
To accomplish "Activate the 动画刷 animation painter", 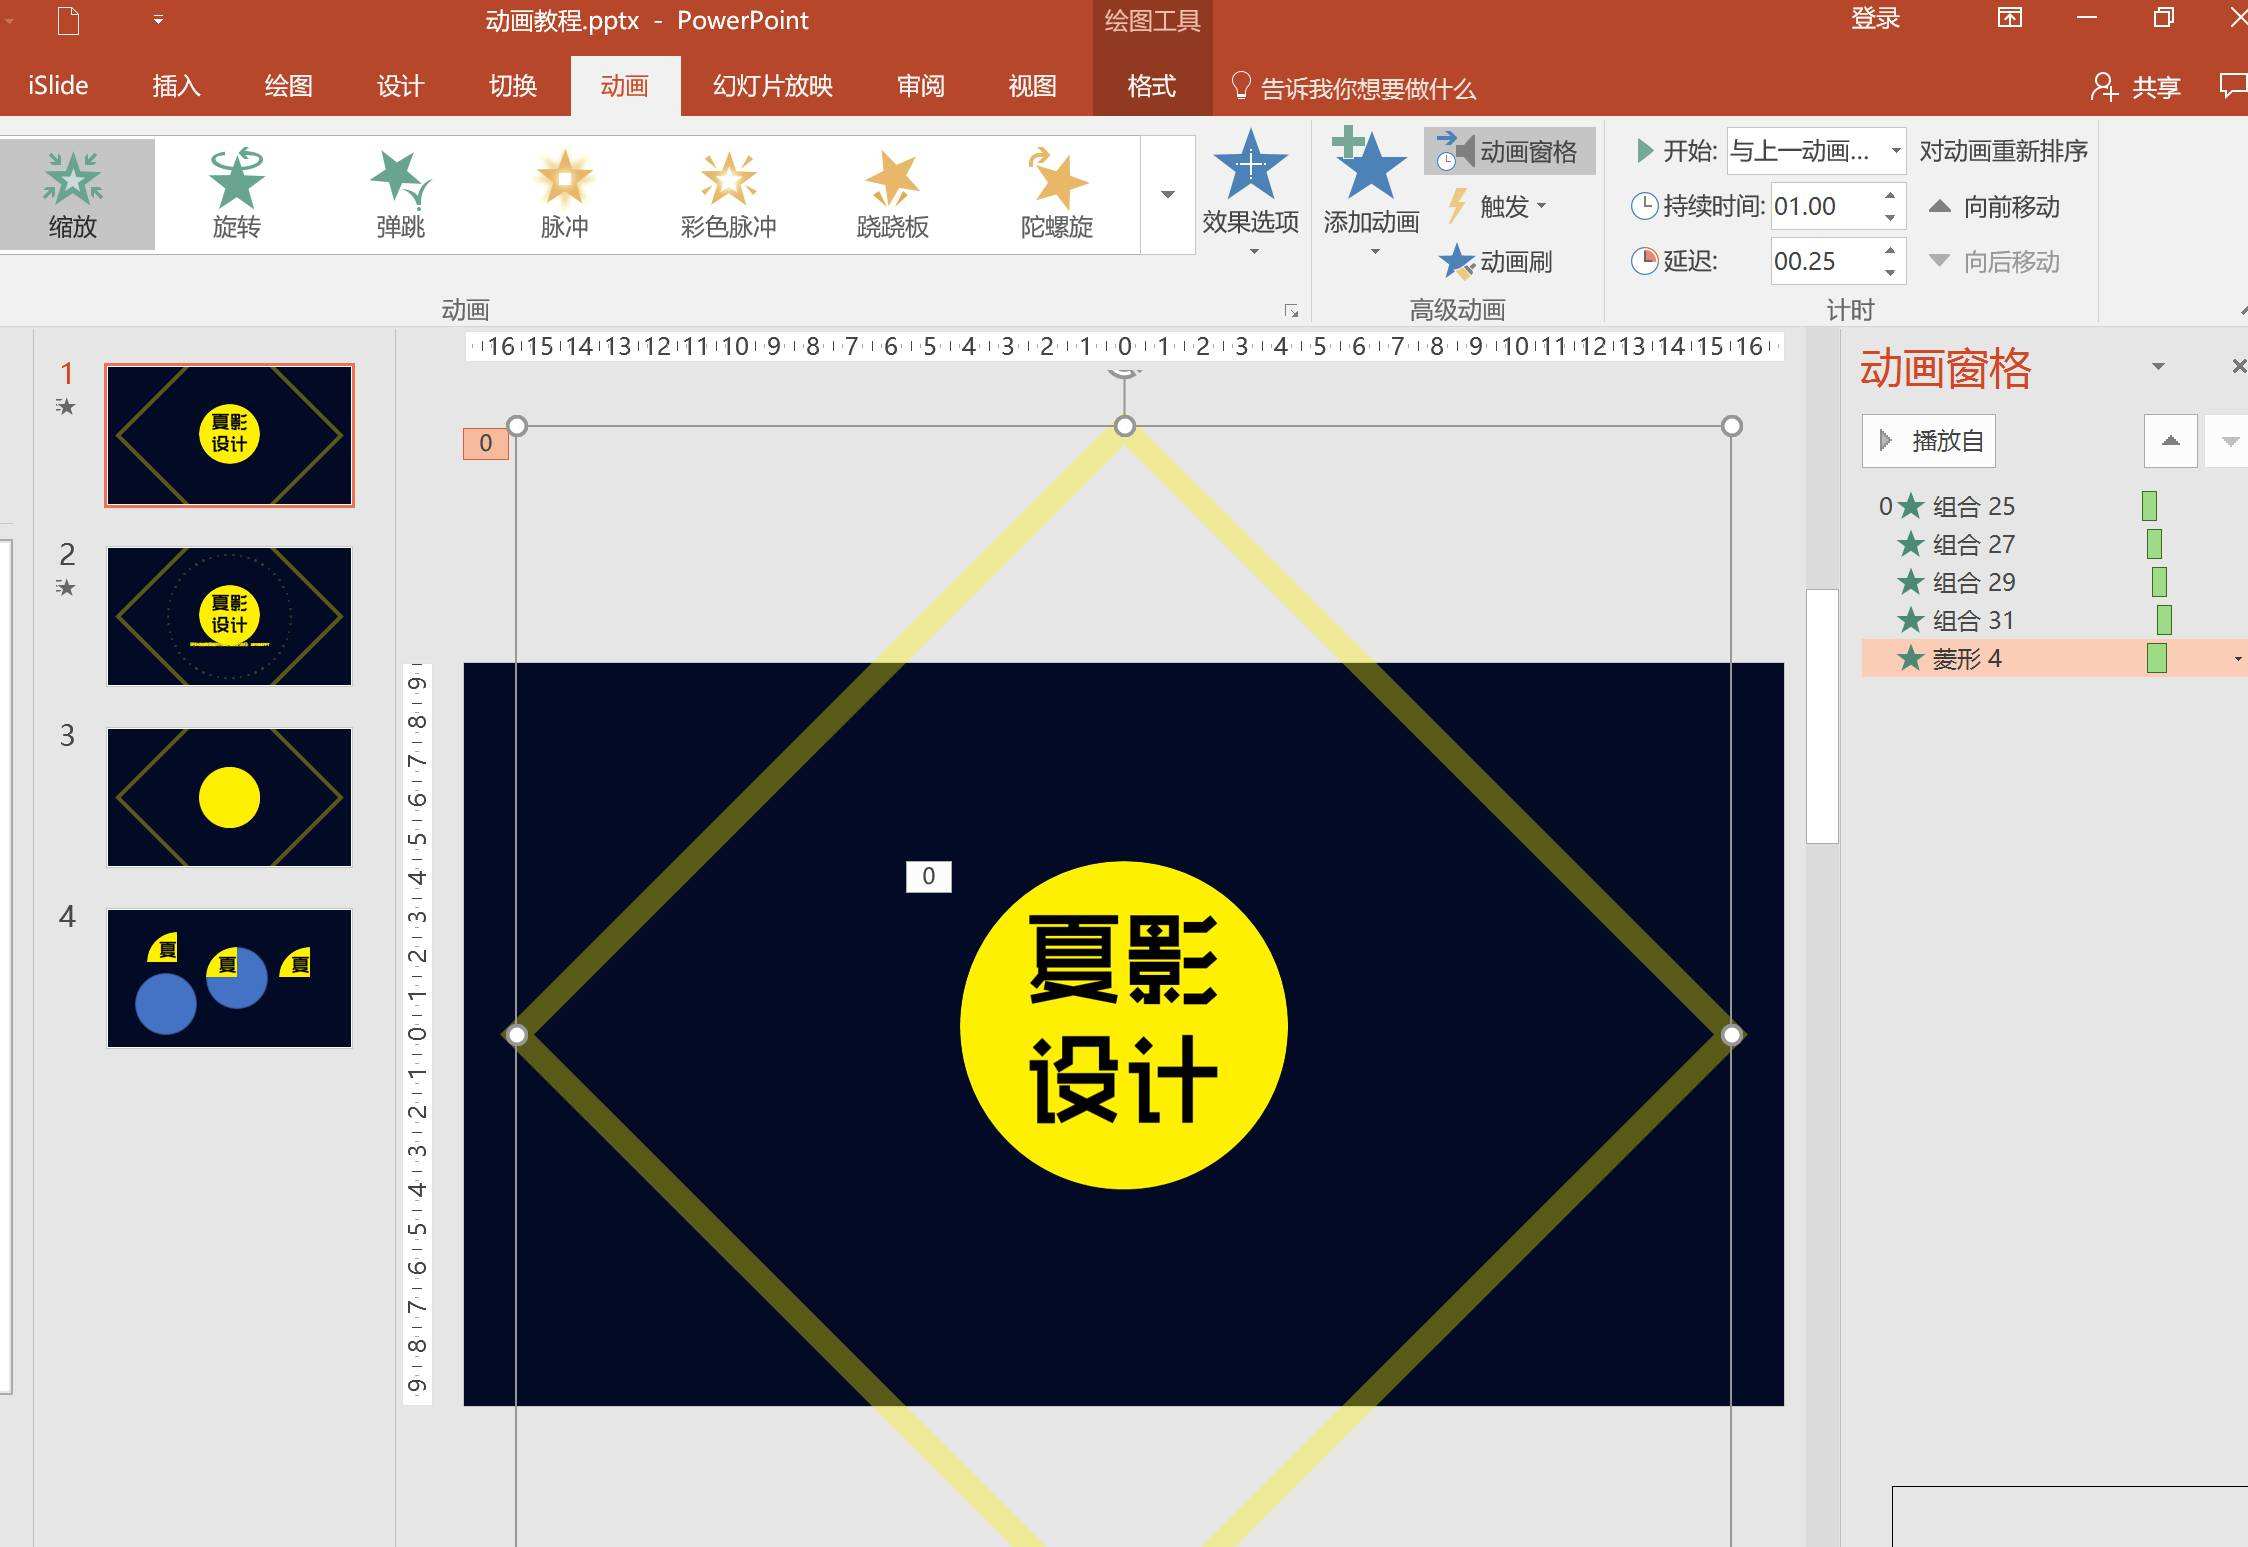I will point(1496,261).
